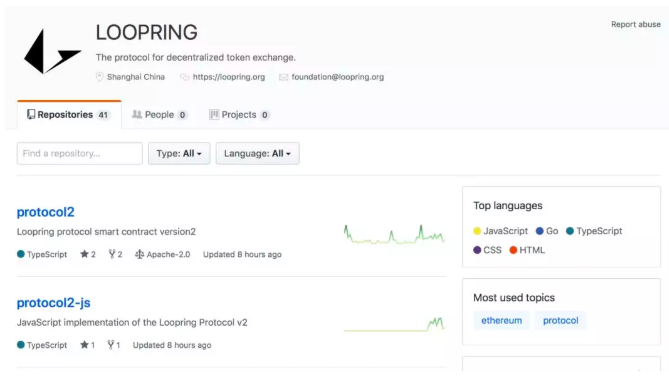Screen dimensions: 669x380
Task: Click the People tab icon
Action: (x=137, y=114)
